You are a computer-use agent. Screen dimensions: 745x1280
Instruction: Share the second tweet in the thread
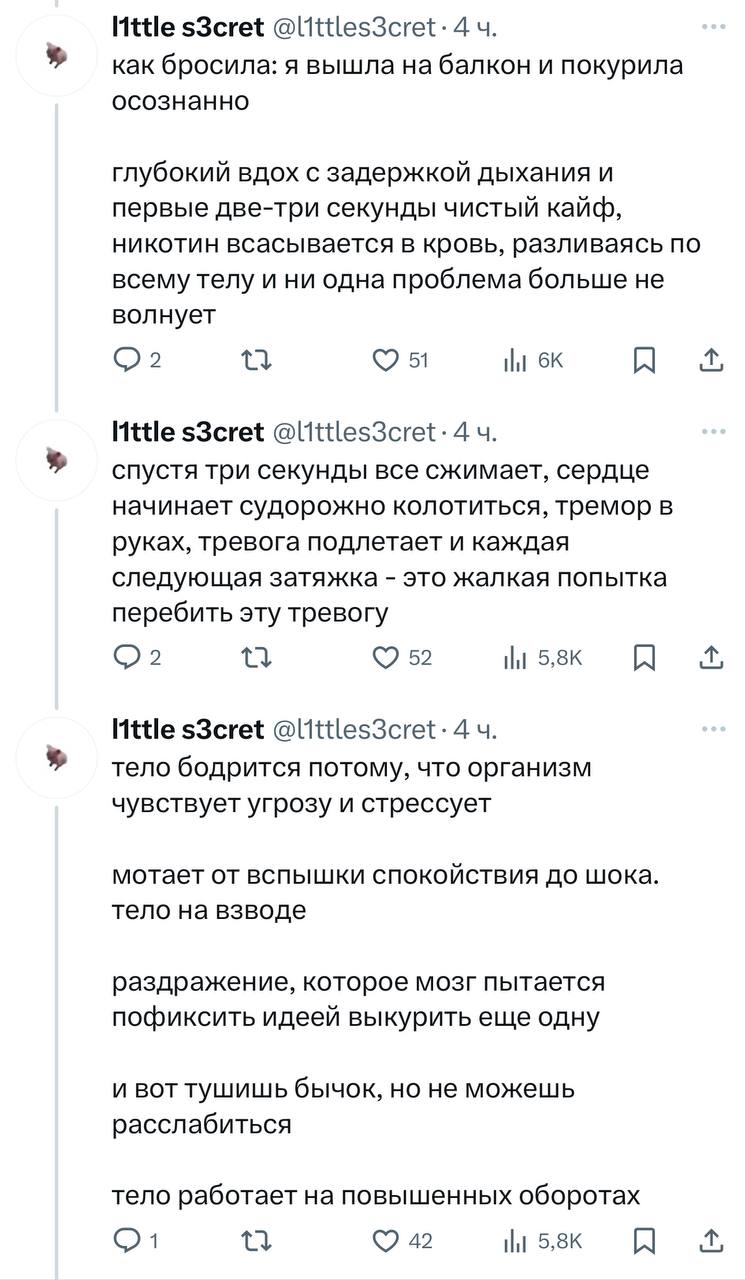(710, 657)
